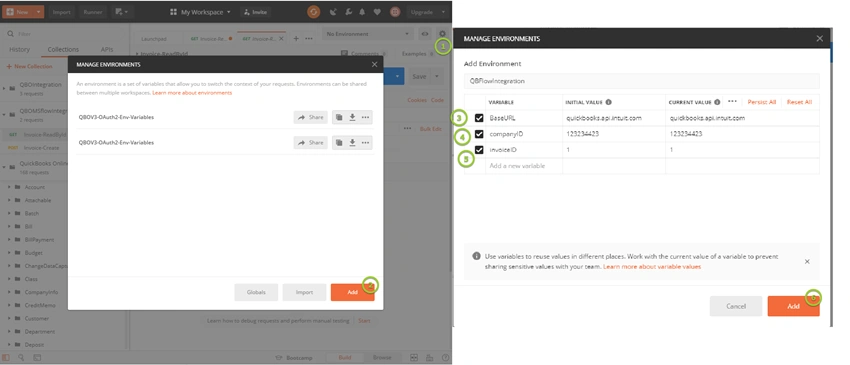Click the companyID current value cell
This screenshot has height=365, width=850.
pyautogui.click(x=742, y=134)
